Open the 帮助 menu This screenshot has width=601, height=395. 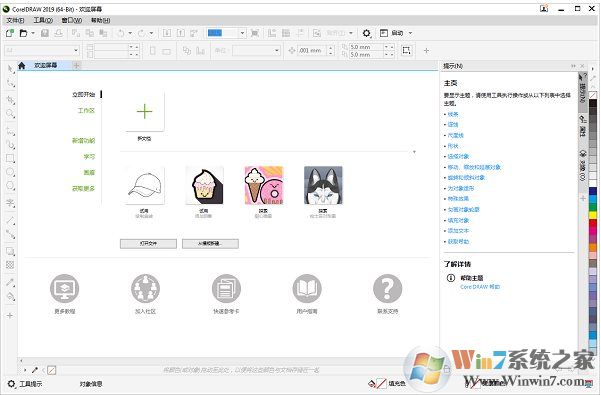click(100, 20)
